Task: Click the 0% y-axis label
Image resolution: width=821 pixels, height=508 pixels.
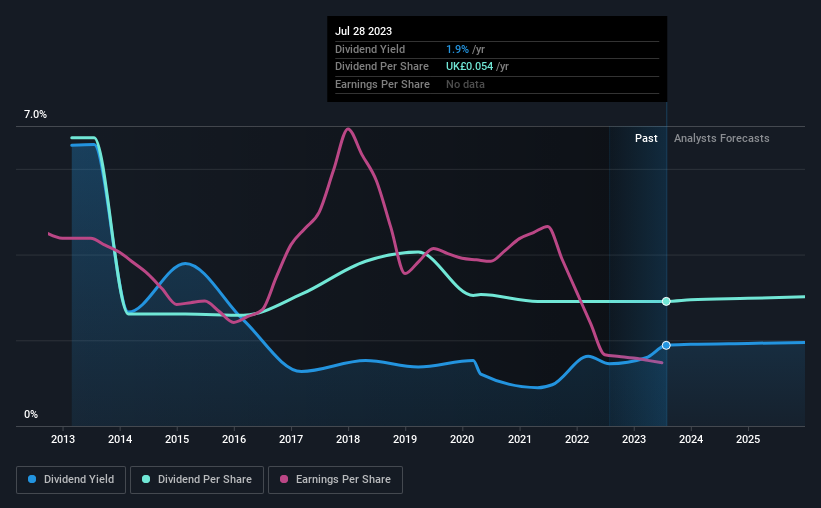Action: click(x=31, y=414)
